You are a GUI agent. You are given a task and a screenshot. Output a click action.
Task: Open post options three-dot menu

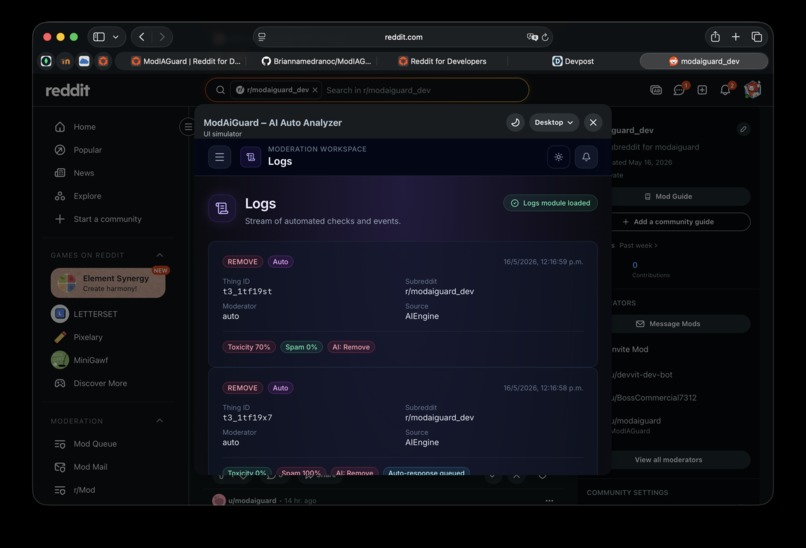(549, 500)
